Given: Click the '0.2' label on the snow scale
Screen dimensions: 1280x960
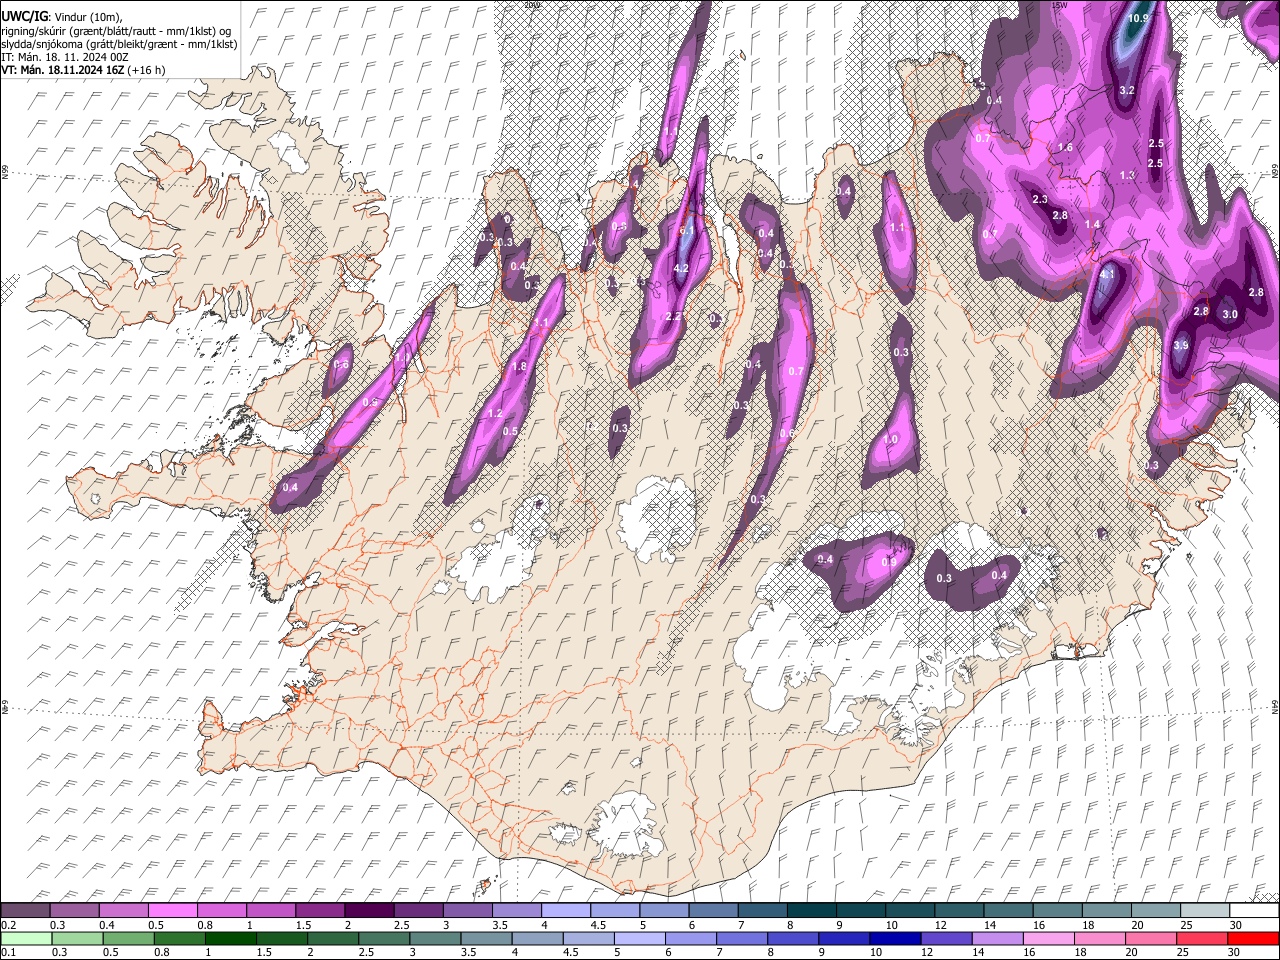Looking at the screenshot, I should (x=8, y=924).
